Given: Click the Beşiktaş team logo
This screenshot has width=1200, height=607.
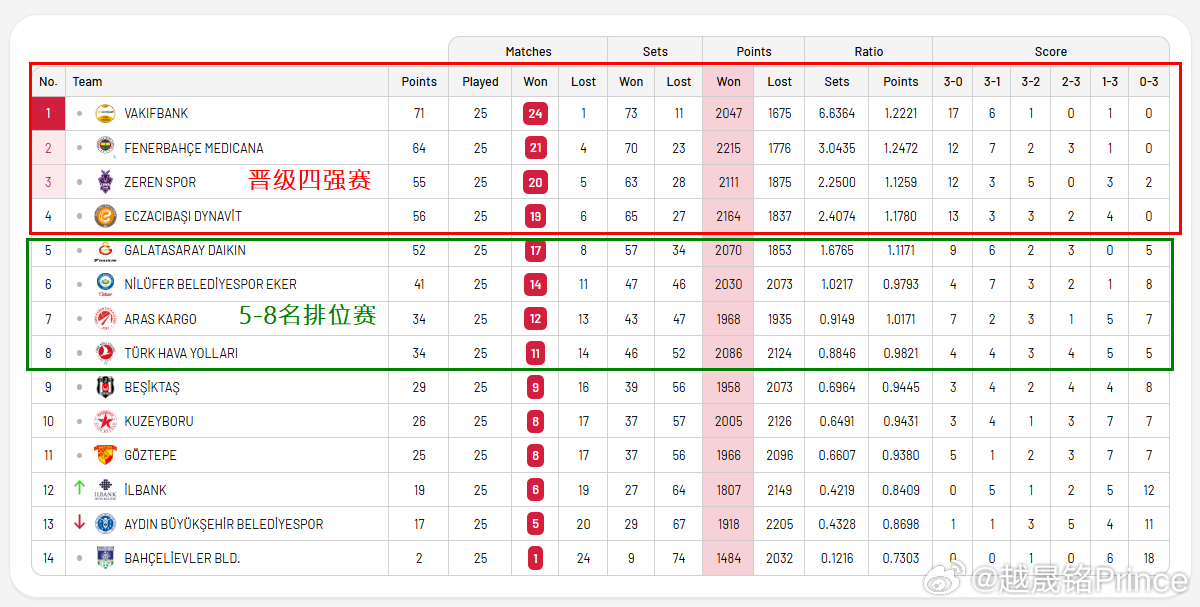Looking at the screenshot, I should coord(105,387).
